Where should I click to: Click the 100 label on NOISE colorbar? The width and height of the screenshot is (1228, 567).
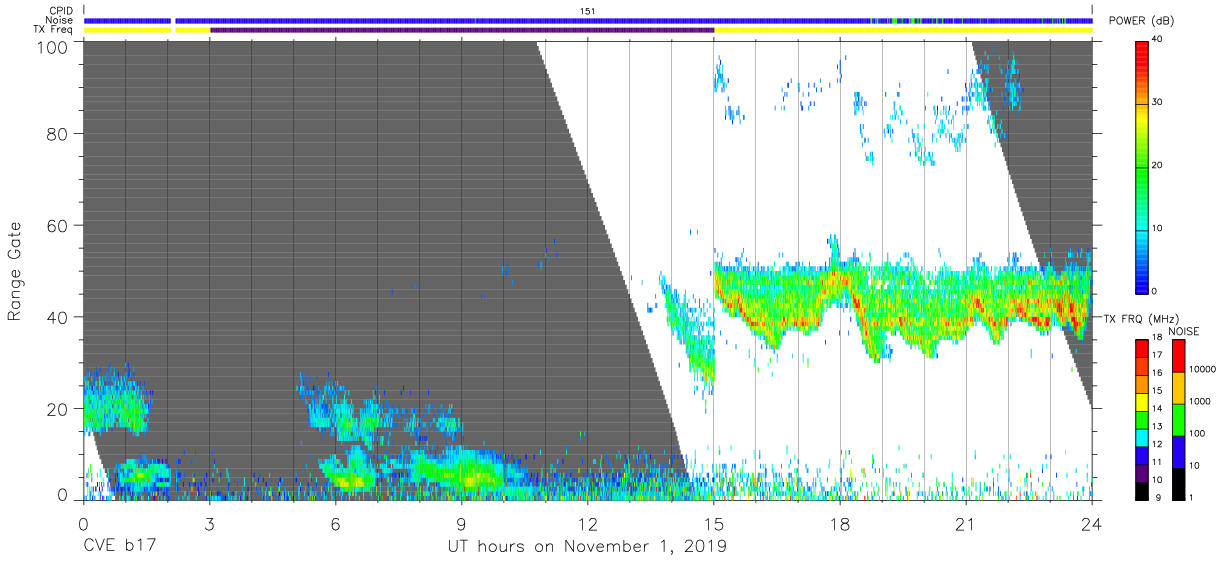[1199, 433]
